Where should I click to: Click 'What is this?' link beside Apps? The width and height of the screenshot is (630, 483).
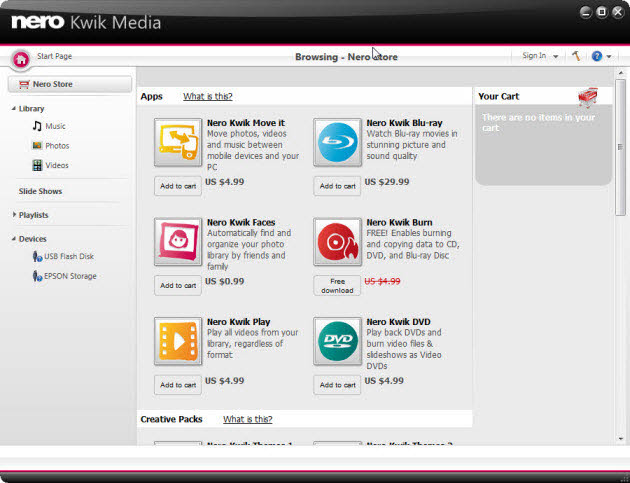208,96
